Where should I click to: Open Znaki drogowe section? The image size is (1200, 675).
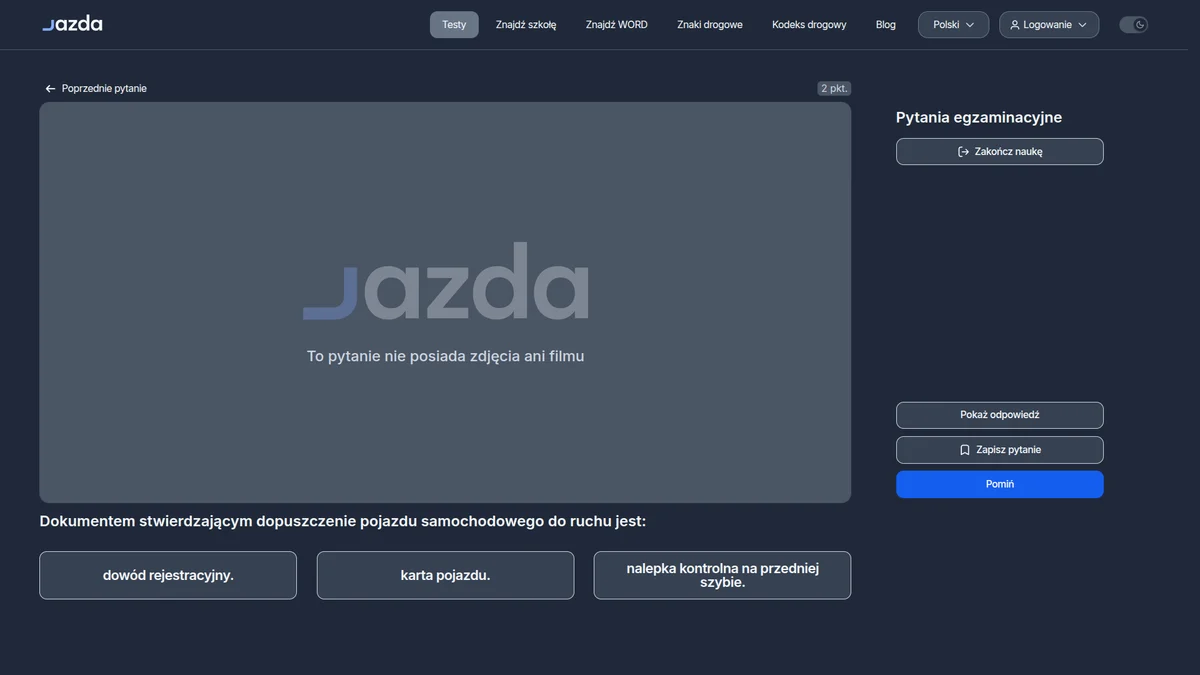pos(710,25)
